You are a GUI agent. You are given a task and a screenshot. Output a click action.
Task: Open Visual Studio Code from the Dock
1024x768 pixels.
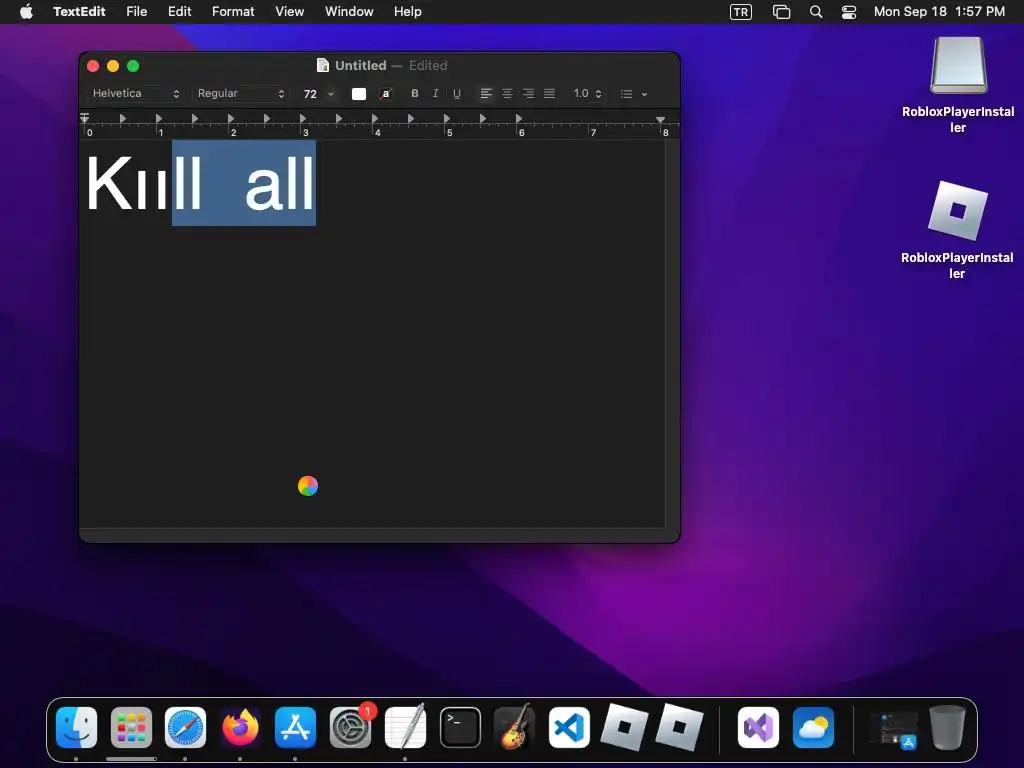coord(569,728)
